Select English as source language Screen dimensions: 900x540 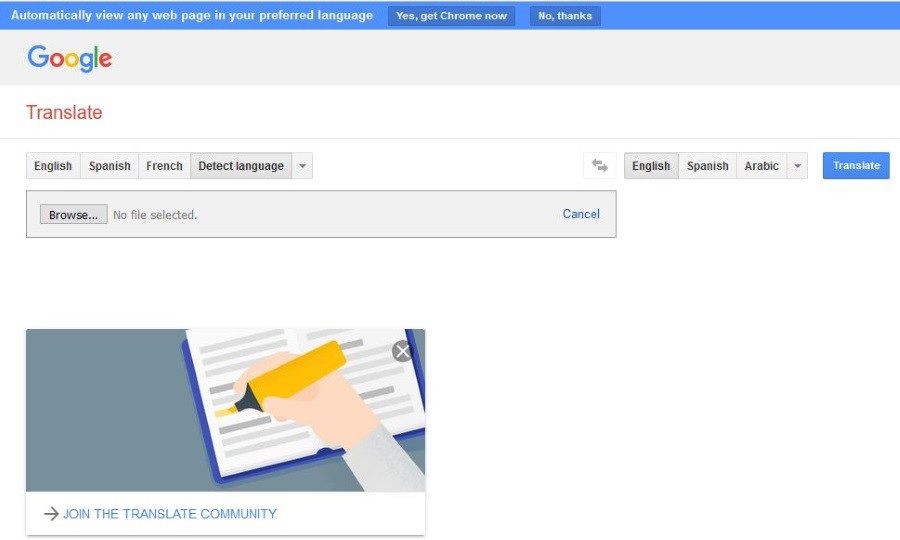pos(53,166)
